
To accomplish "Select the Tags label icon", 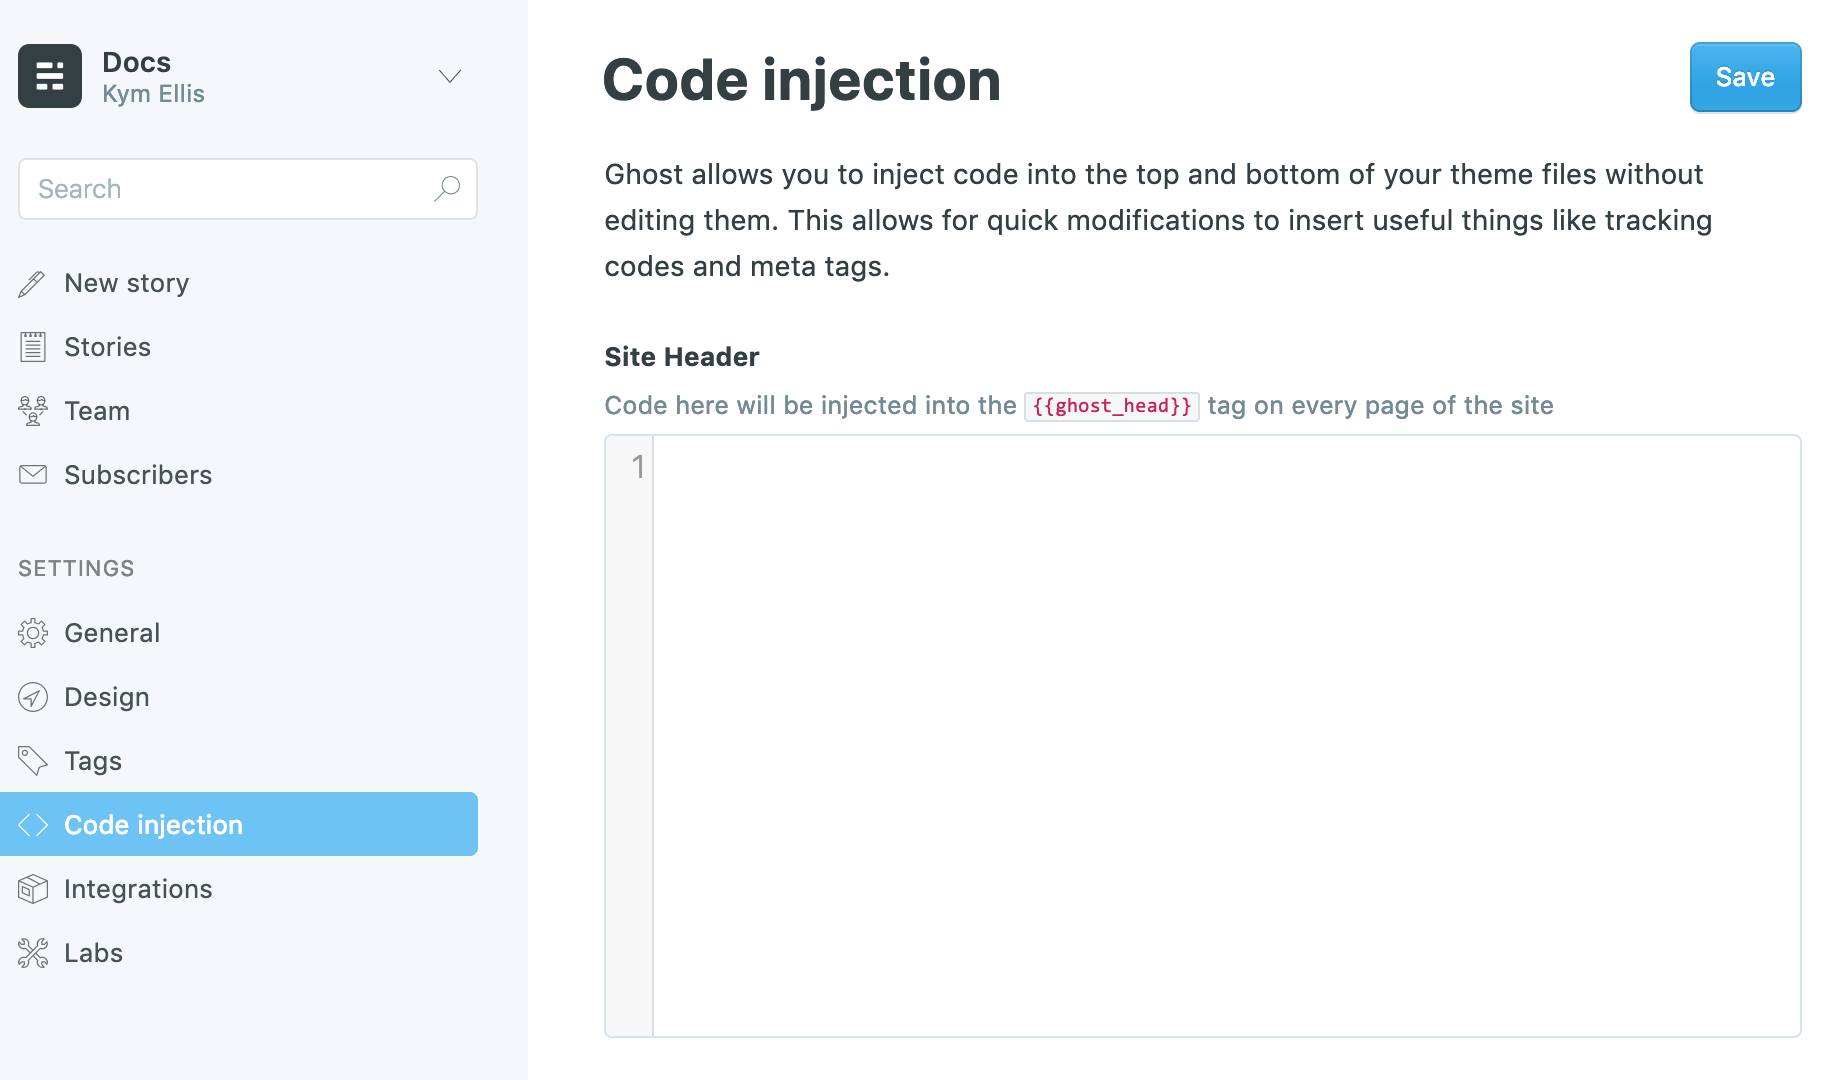I will pyautogui.click(x=32, y=760).
